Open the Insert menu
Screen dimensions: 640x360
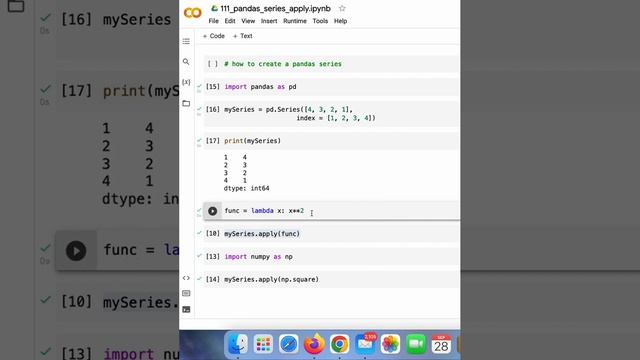point(269,21)
